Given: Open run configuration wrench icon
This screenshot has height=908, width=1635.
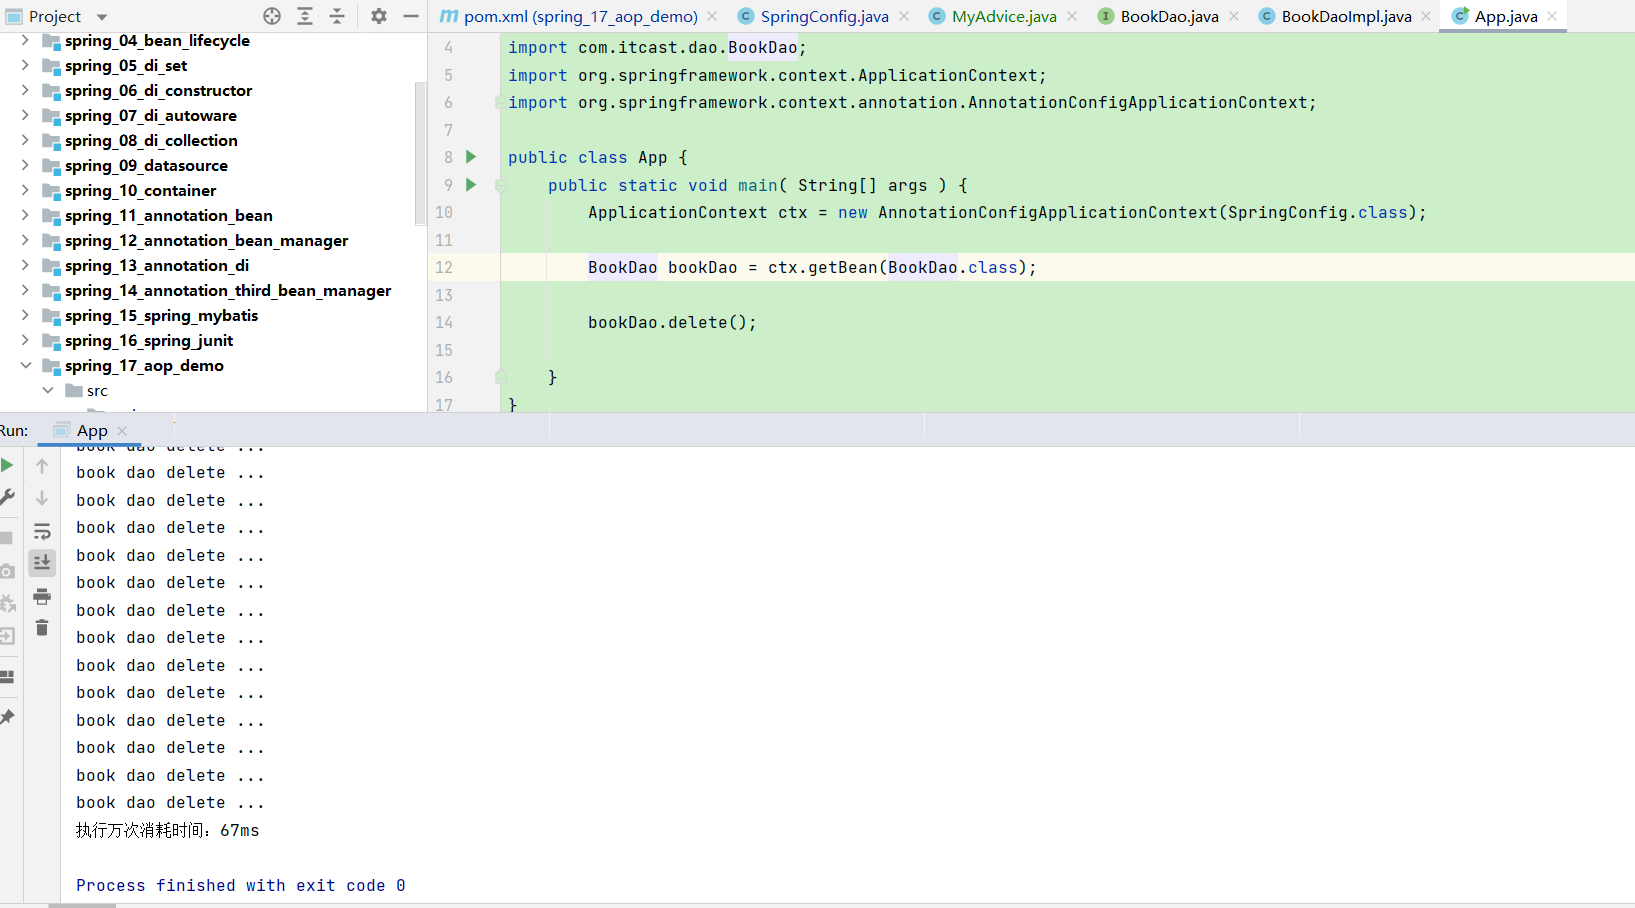Looking at the screenshot, I should (x=7, y=497).
